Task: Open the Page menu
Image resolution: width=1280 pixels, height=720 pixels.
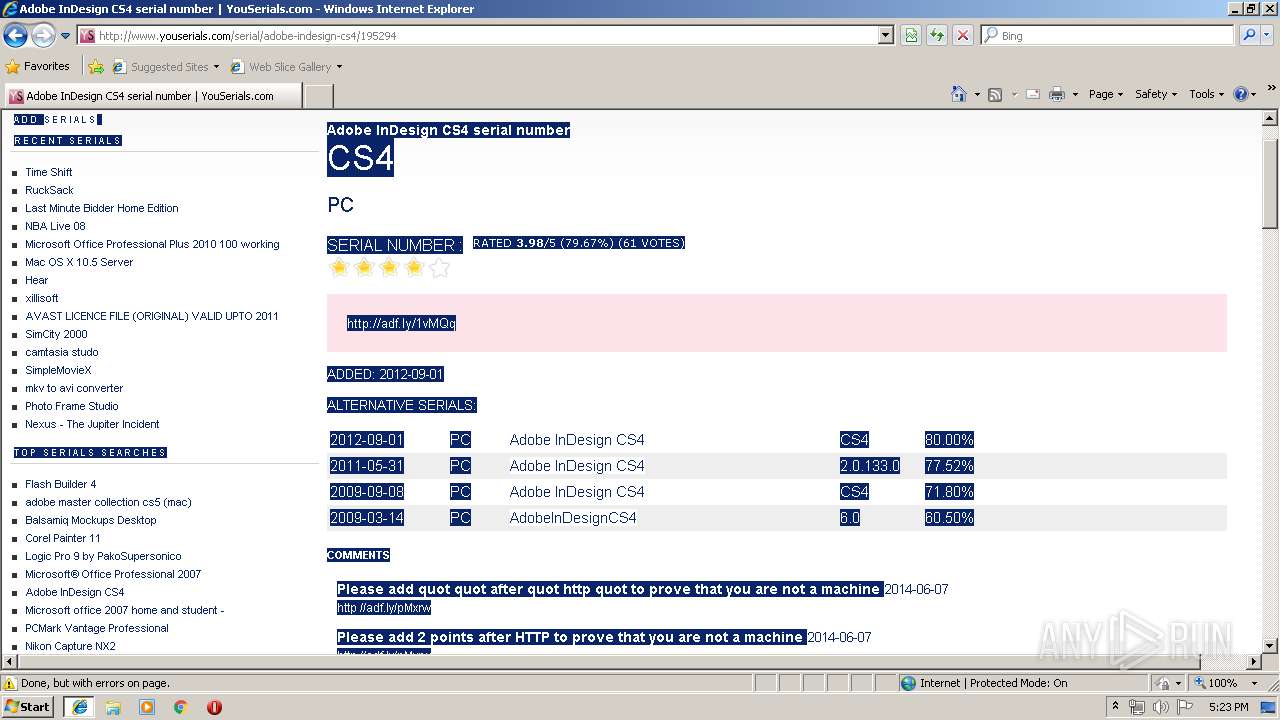Action: [x=1106, y=94]
